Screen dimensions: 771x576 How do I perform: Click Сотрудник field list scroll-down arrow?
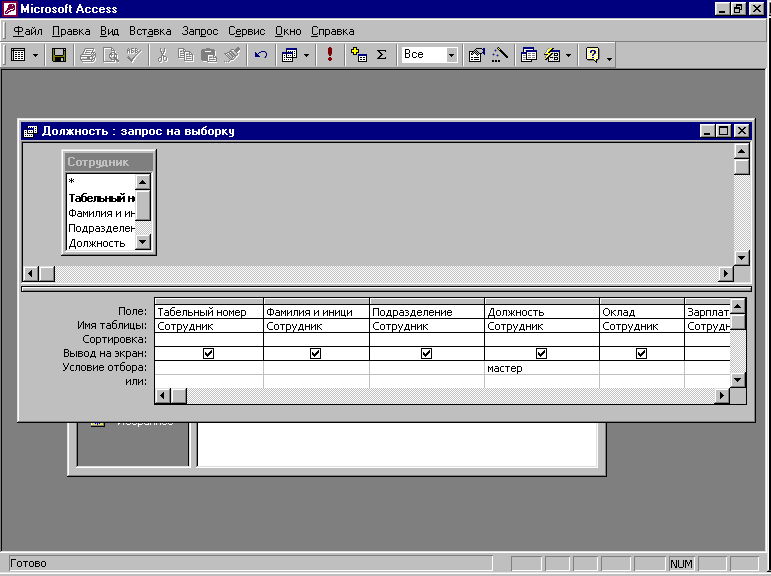click(x=143, y=242)
